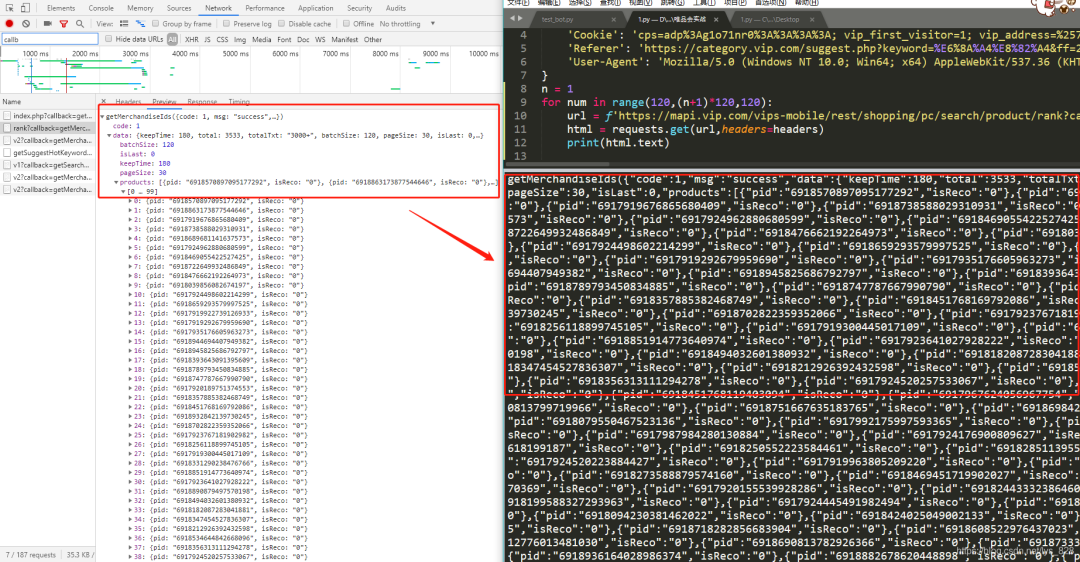The image size is (1080, 562).
Task: Check the Offline checkbox
Action: pyautogui.click(x=346, y=23)
